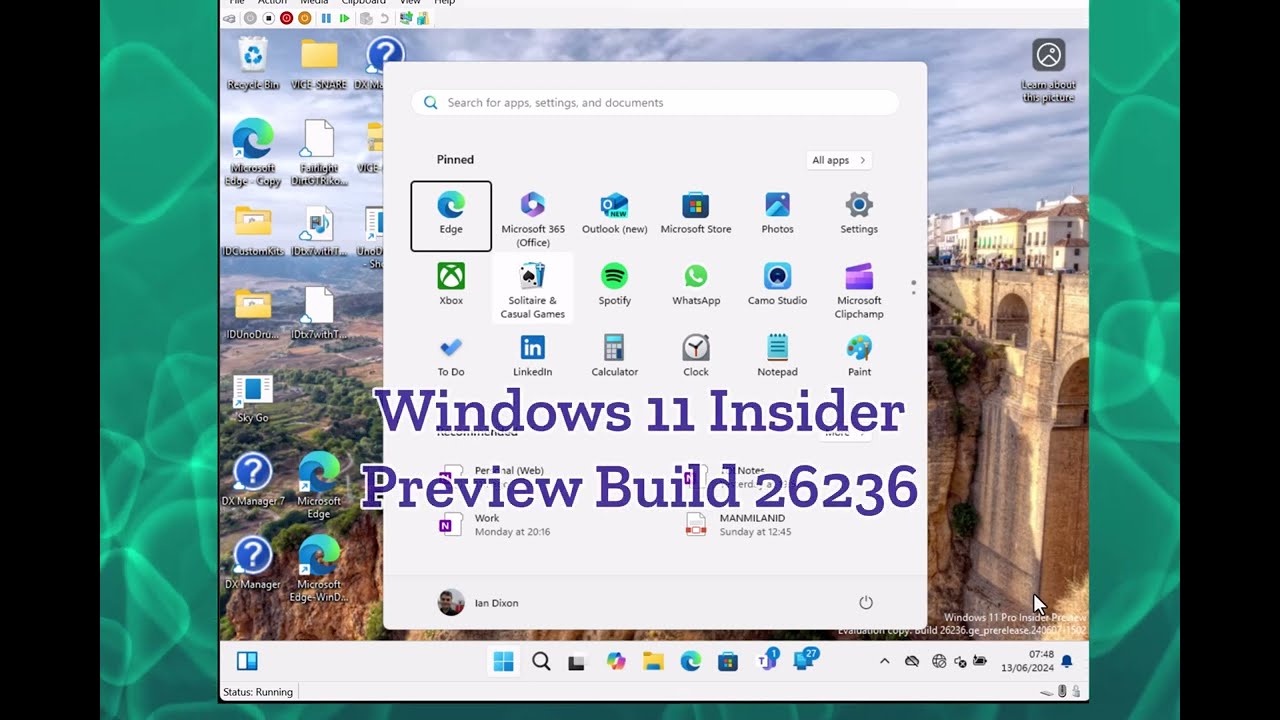Click the power button in Start menu

(866, 602)
